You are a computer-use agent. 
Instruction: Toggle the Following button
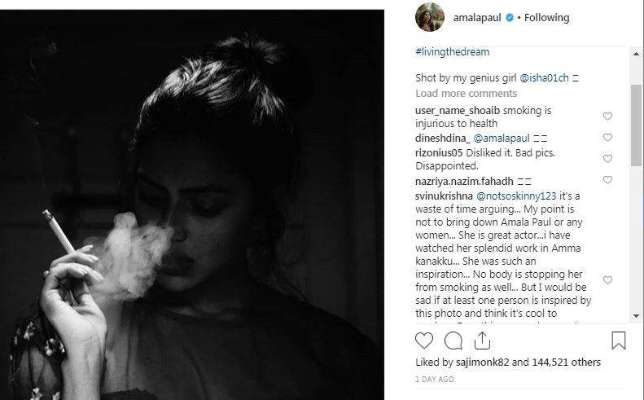(547, 18)
